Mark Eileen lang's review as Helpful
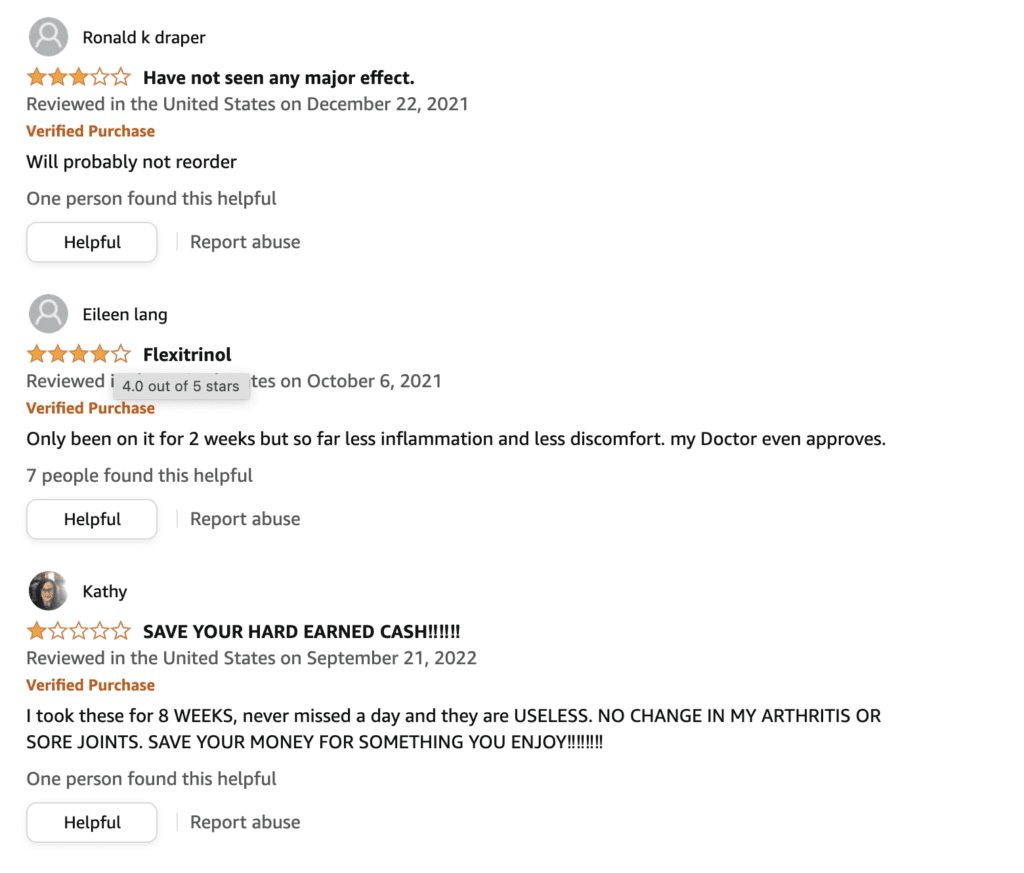 coord(92,519)
